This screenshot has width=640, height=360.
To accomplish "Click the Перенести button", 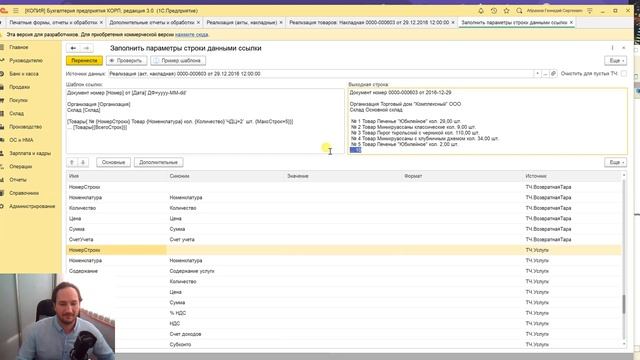I will (x=84, y=60).
